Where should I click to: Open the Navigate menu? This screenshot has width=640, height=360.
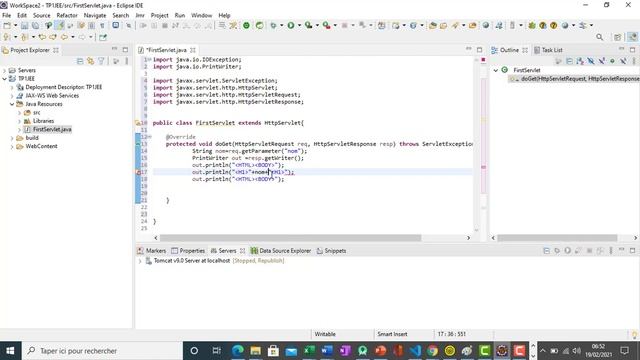(95, 15)
